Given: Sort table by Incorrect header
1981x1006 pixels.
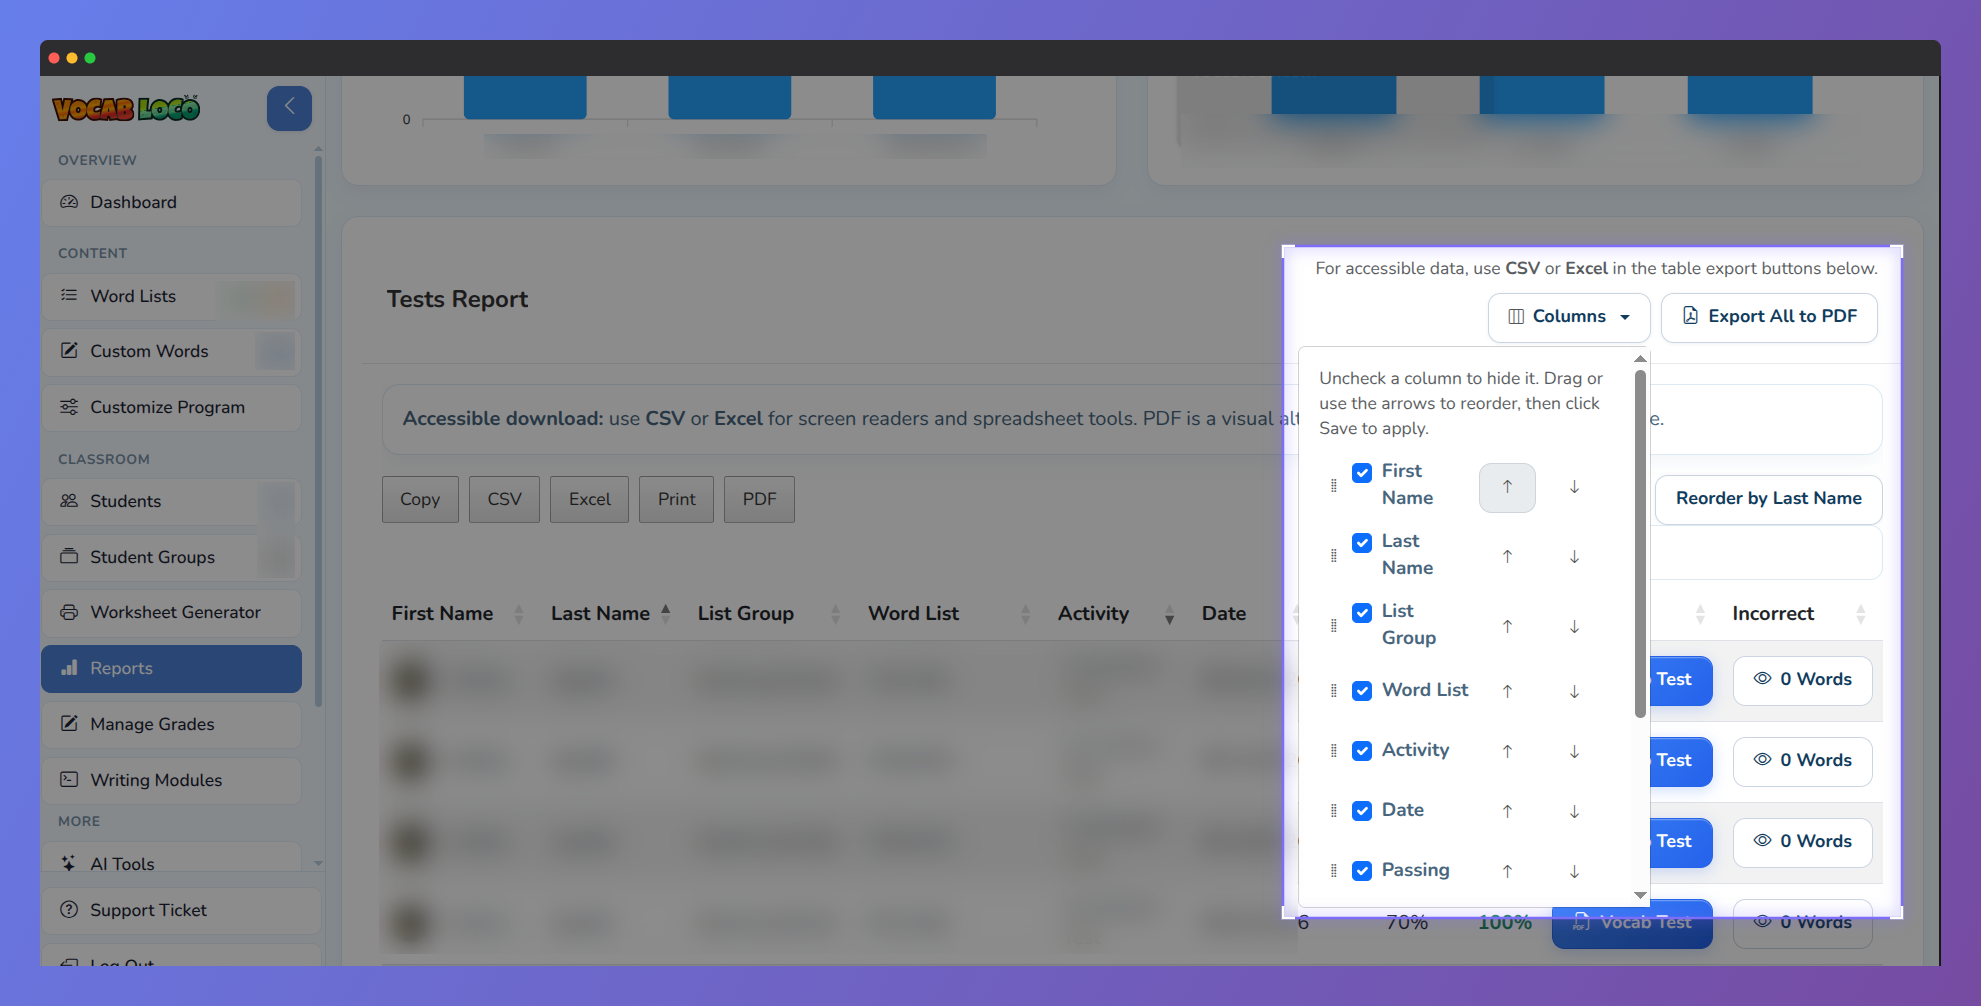Looking at the screenshot, I should click(x=1799, y=614).
